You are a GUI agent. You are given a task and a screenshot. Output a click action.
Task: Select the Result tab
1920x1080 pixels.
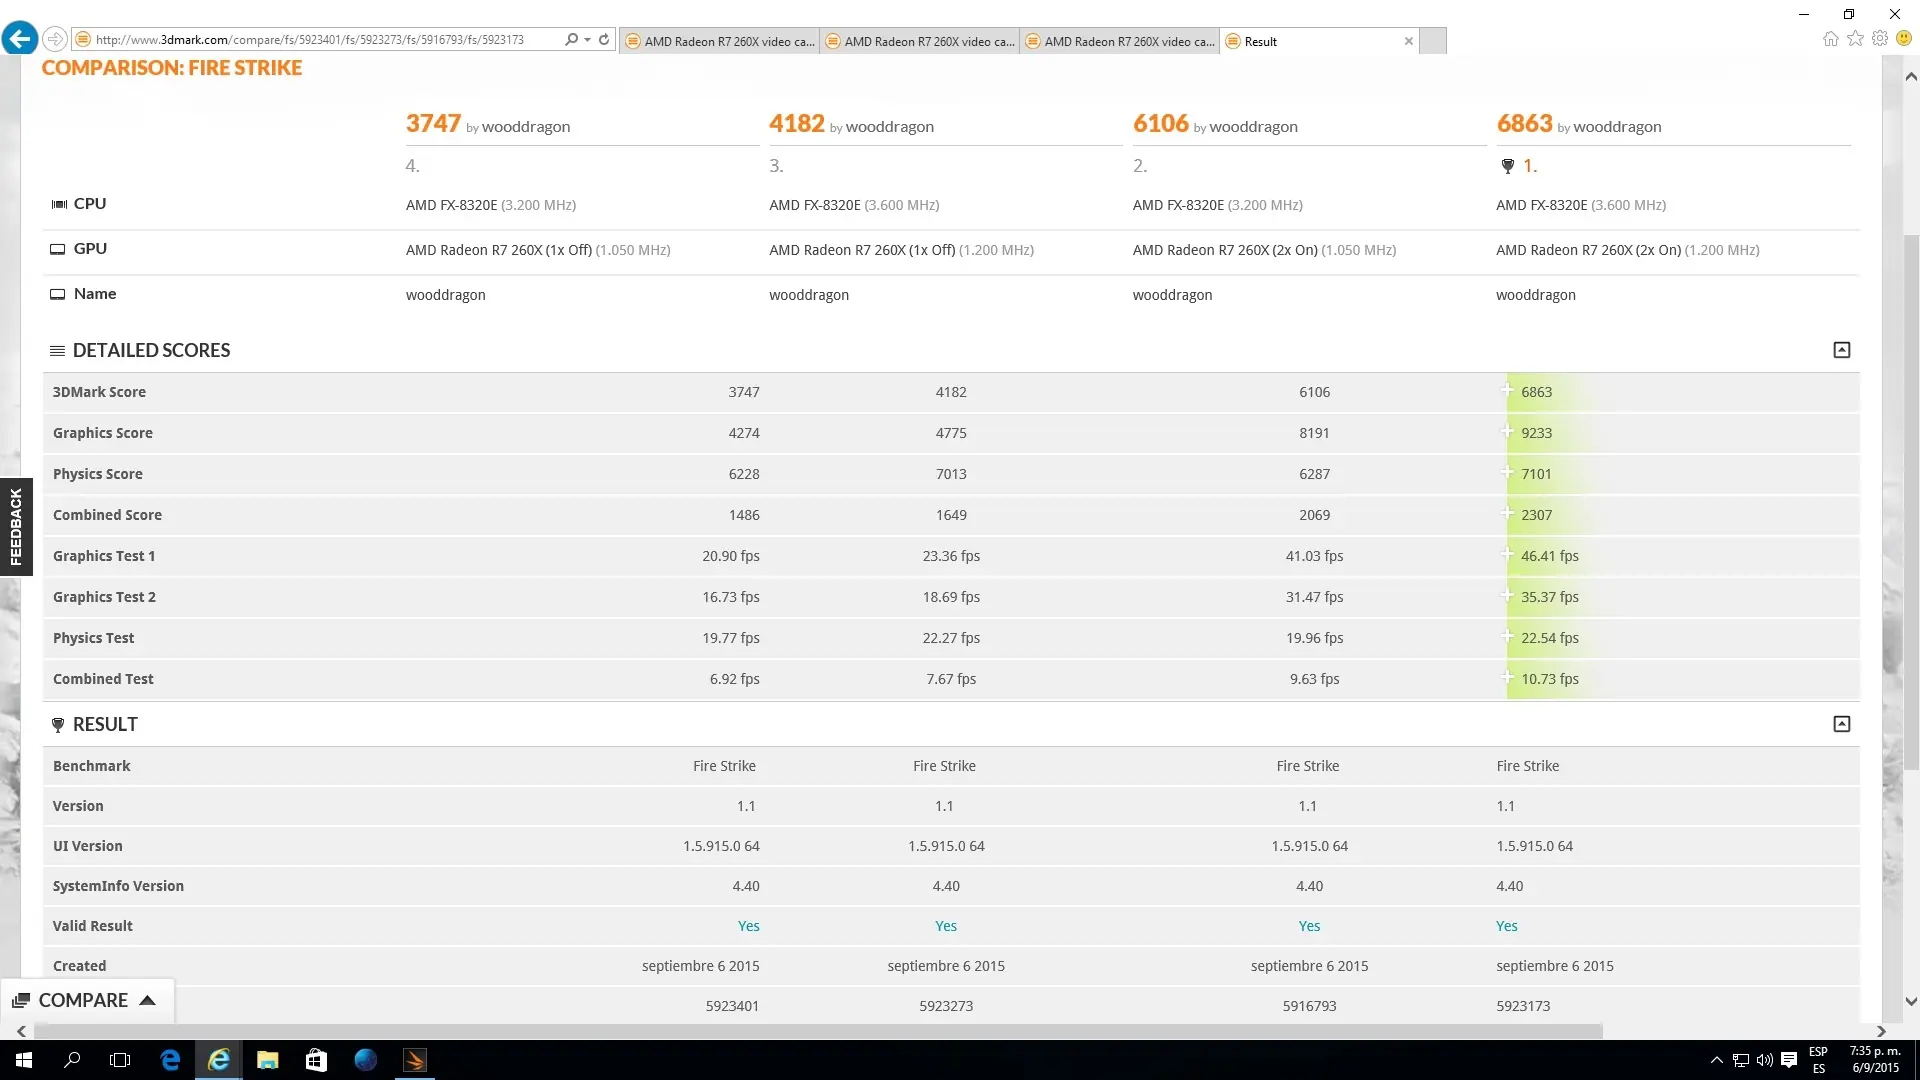coord(1310,41)
